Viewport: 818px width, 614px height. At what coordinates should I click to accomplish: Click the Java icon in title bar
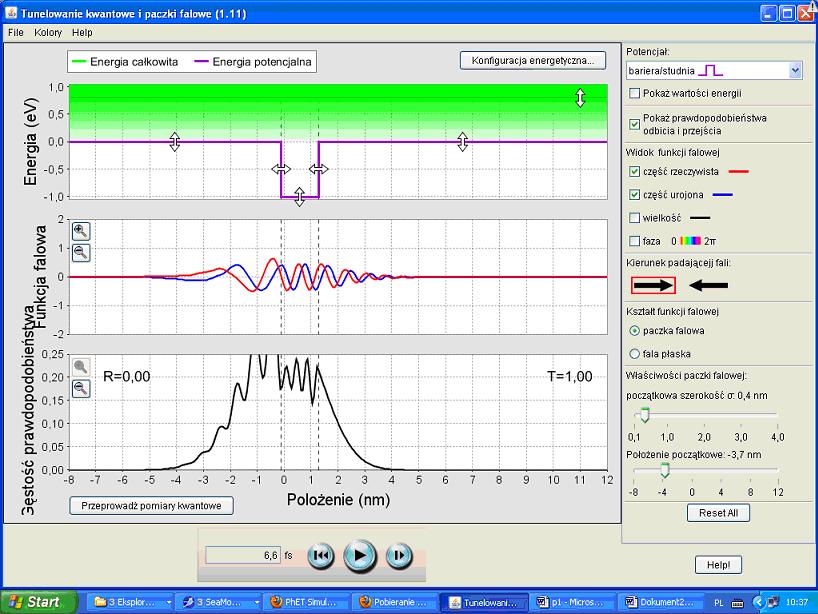[x=10, y=13]
